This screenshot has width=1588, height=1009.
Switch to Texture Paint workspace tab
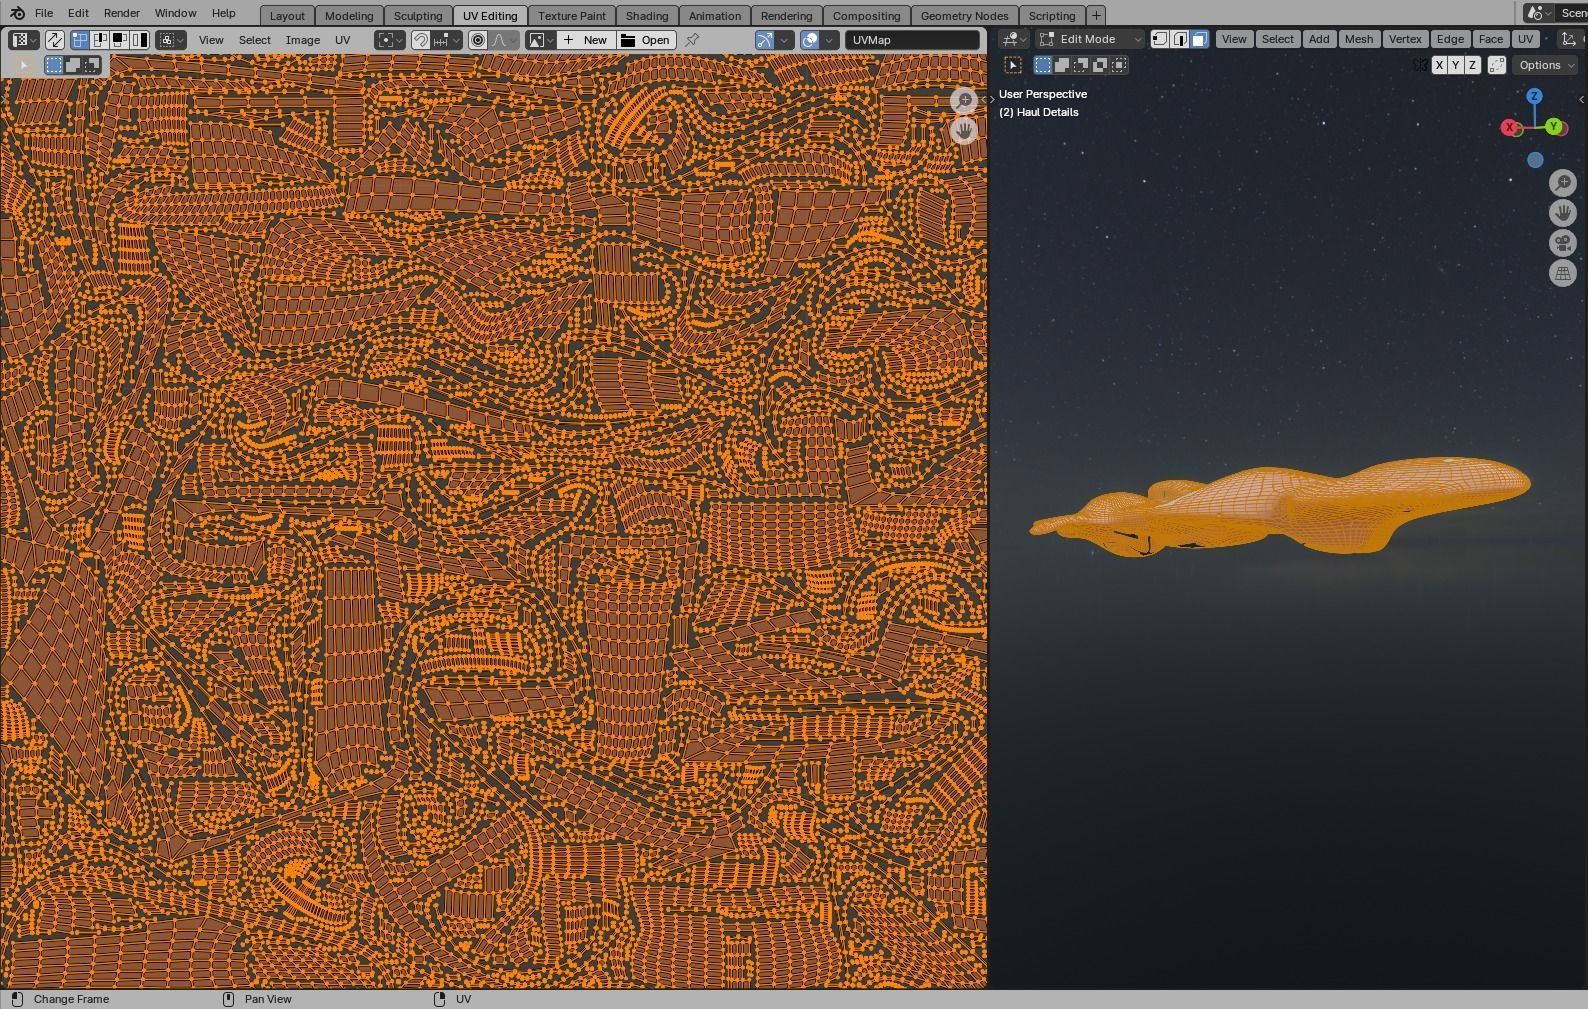point(572,15)
